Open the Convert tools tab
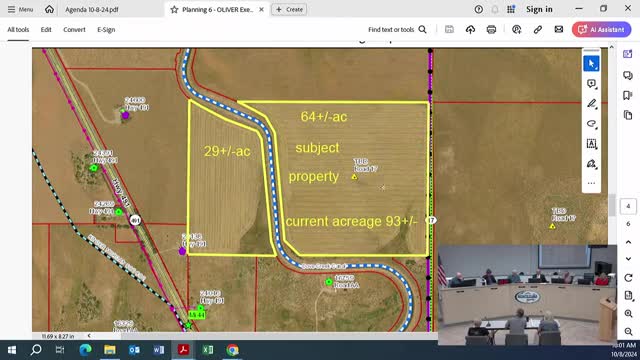The width and height of the screenshot is (640, 360). point(74,30)
